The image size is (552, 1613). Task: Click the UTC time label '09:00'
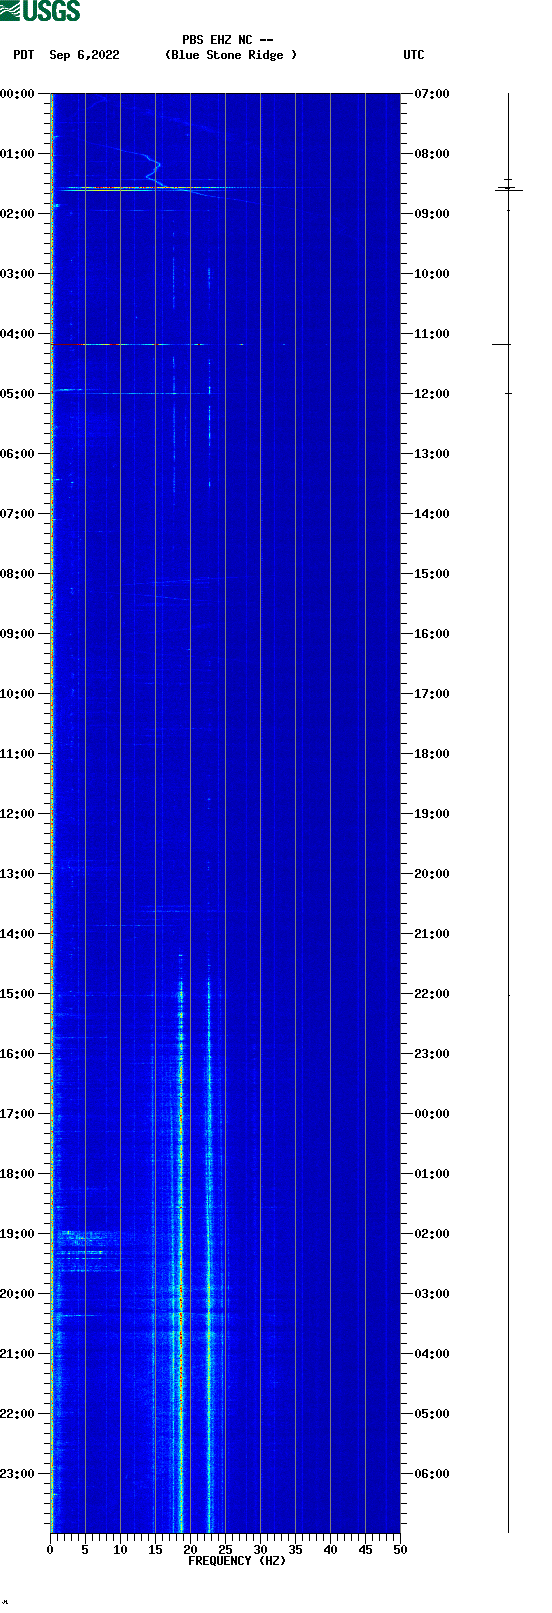pos(432,214)
